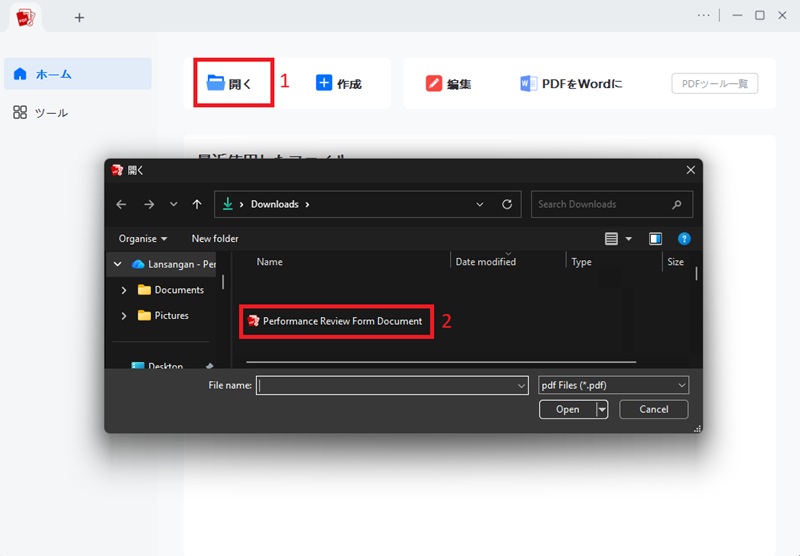
Task: Select the Documents folder in tree
Action: coord(171,290)
